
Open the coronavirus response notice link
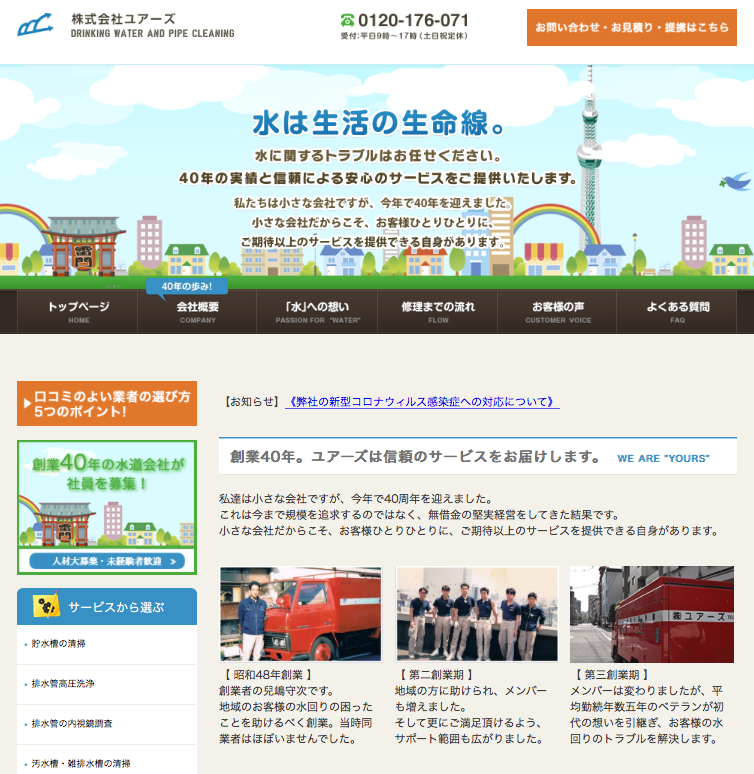coord(422,402)
